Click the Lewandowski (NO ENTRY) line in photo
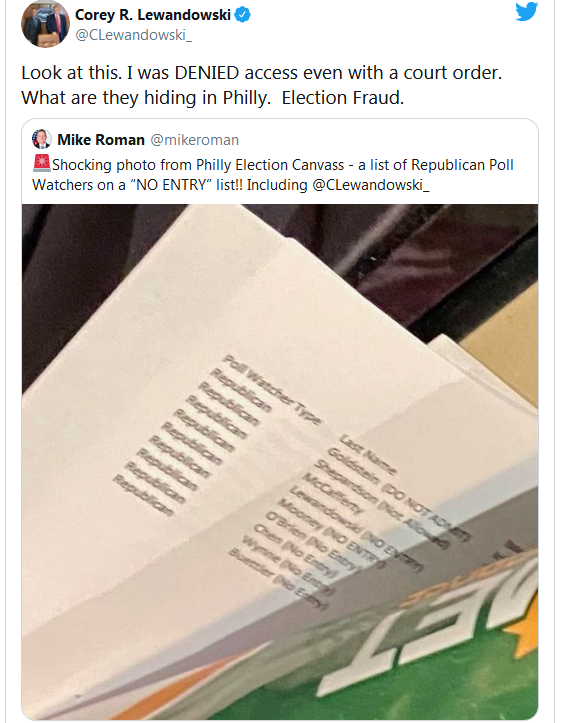This screenshot has height=723, width=584. coord(356,529)
